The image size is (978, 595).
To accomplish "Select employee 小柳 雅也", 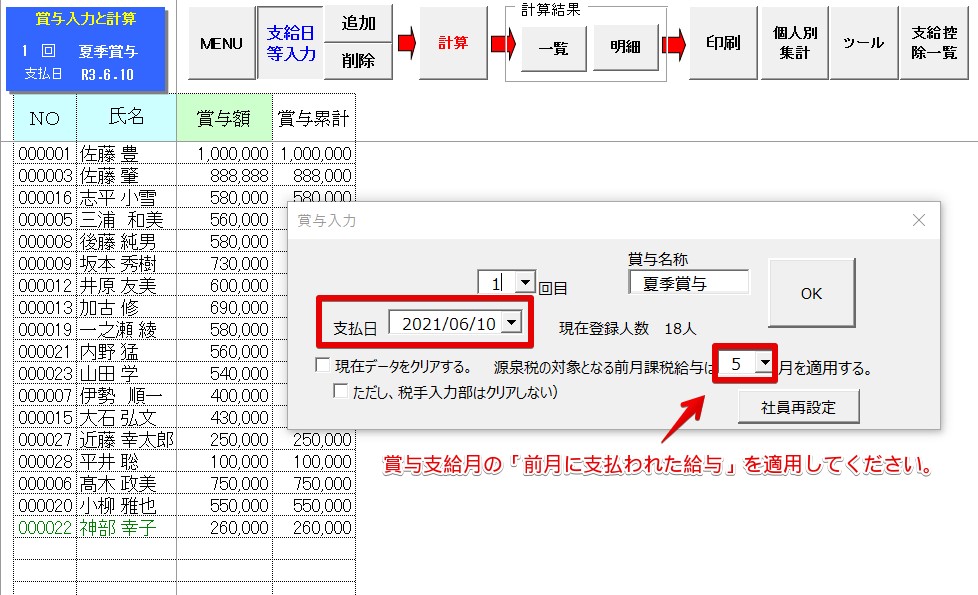I will click(127, 505).
